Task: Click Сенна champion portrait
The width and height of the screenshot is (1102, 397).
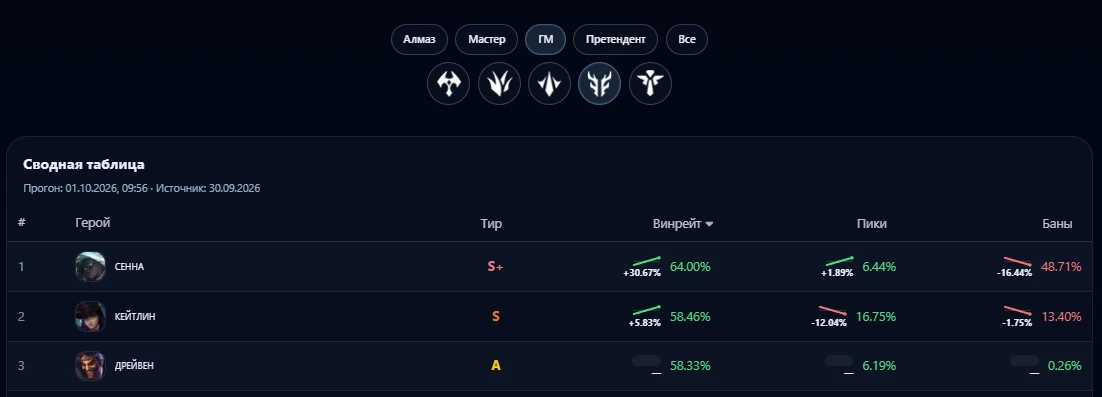Action: click(91, 266)
